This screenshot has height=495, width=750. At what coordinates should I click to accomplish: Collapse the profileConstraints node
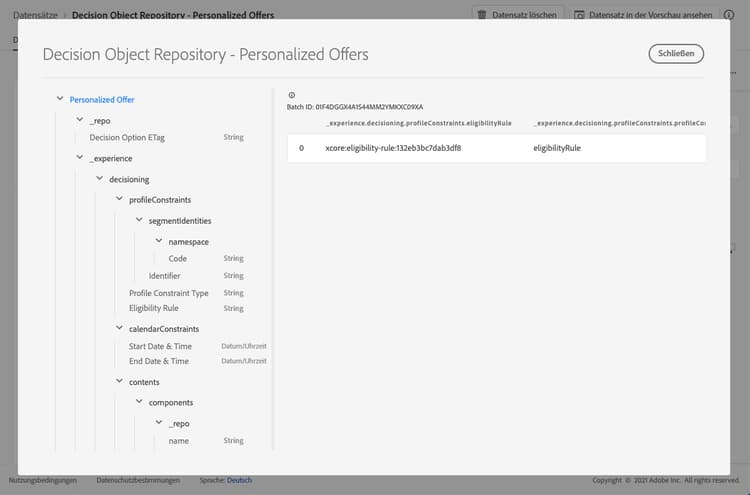pos(120,199)
